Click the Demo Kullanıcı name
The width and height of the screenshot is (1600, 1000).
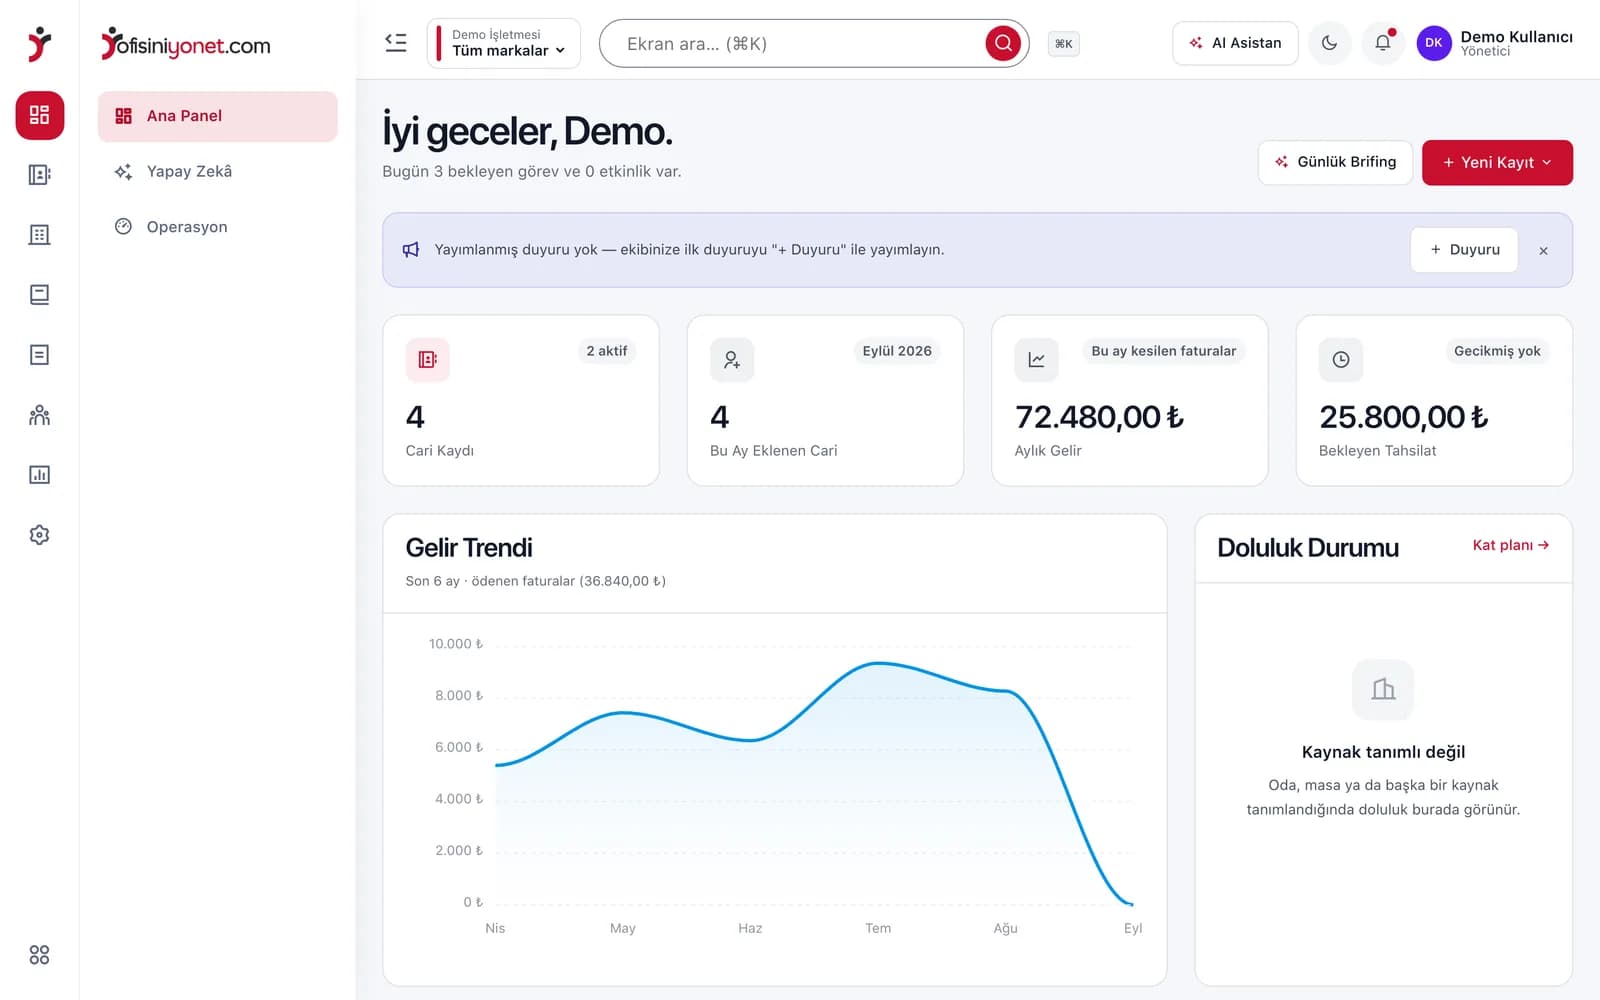[x=1516, y=37]
